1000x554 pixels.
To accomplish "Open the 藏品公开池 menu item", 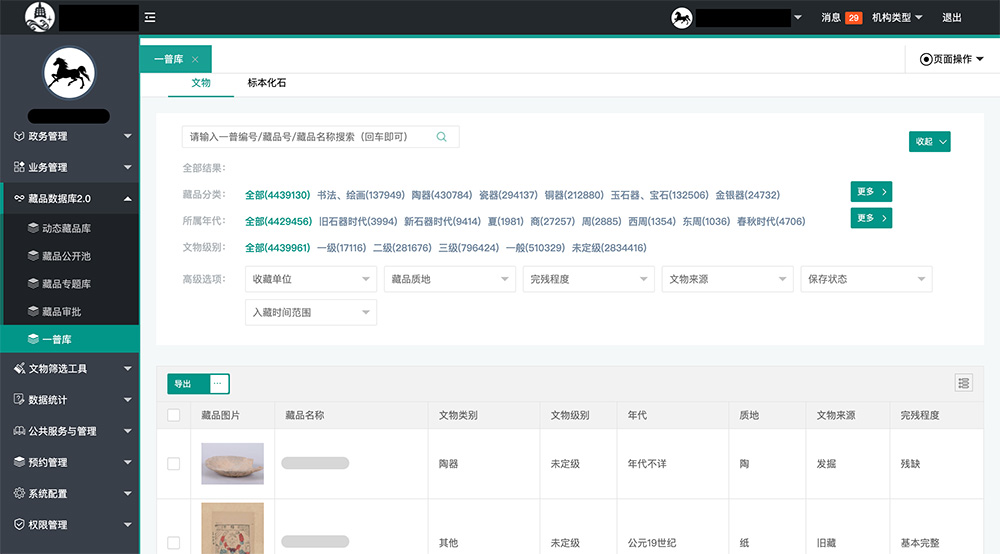I will pos(71,256).
